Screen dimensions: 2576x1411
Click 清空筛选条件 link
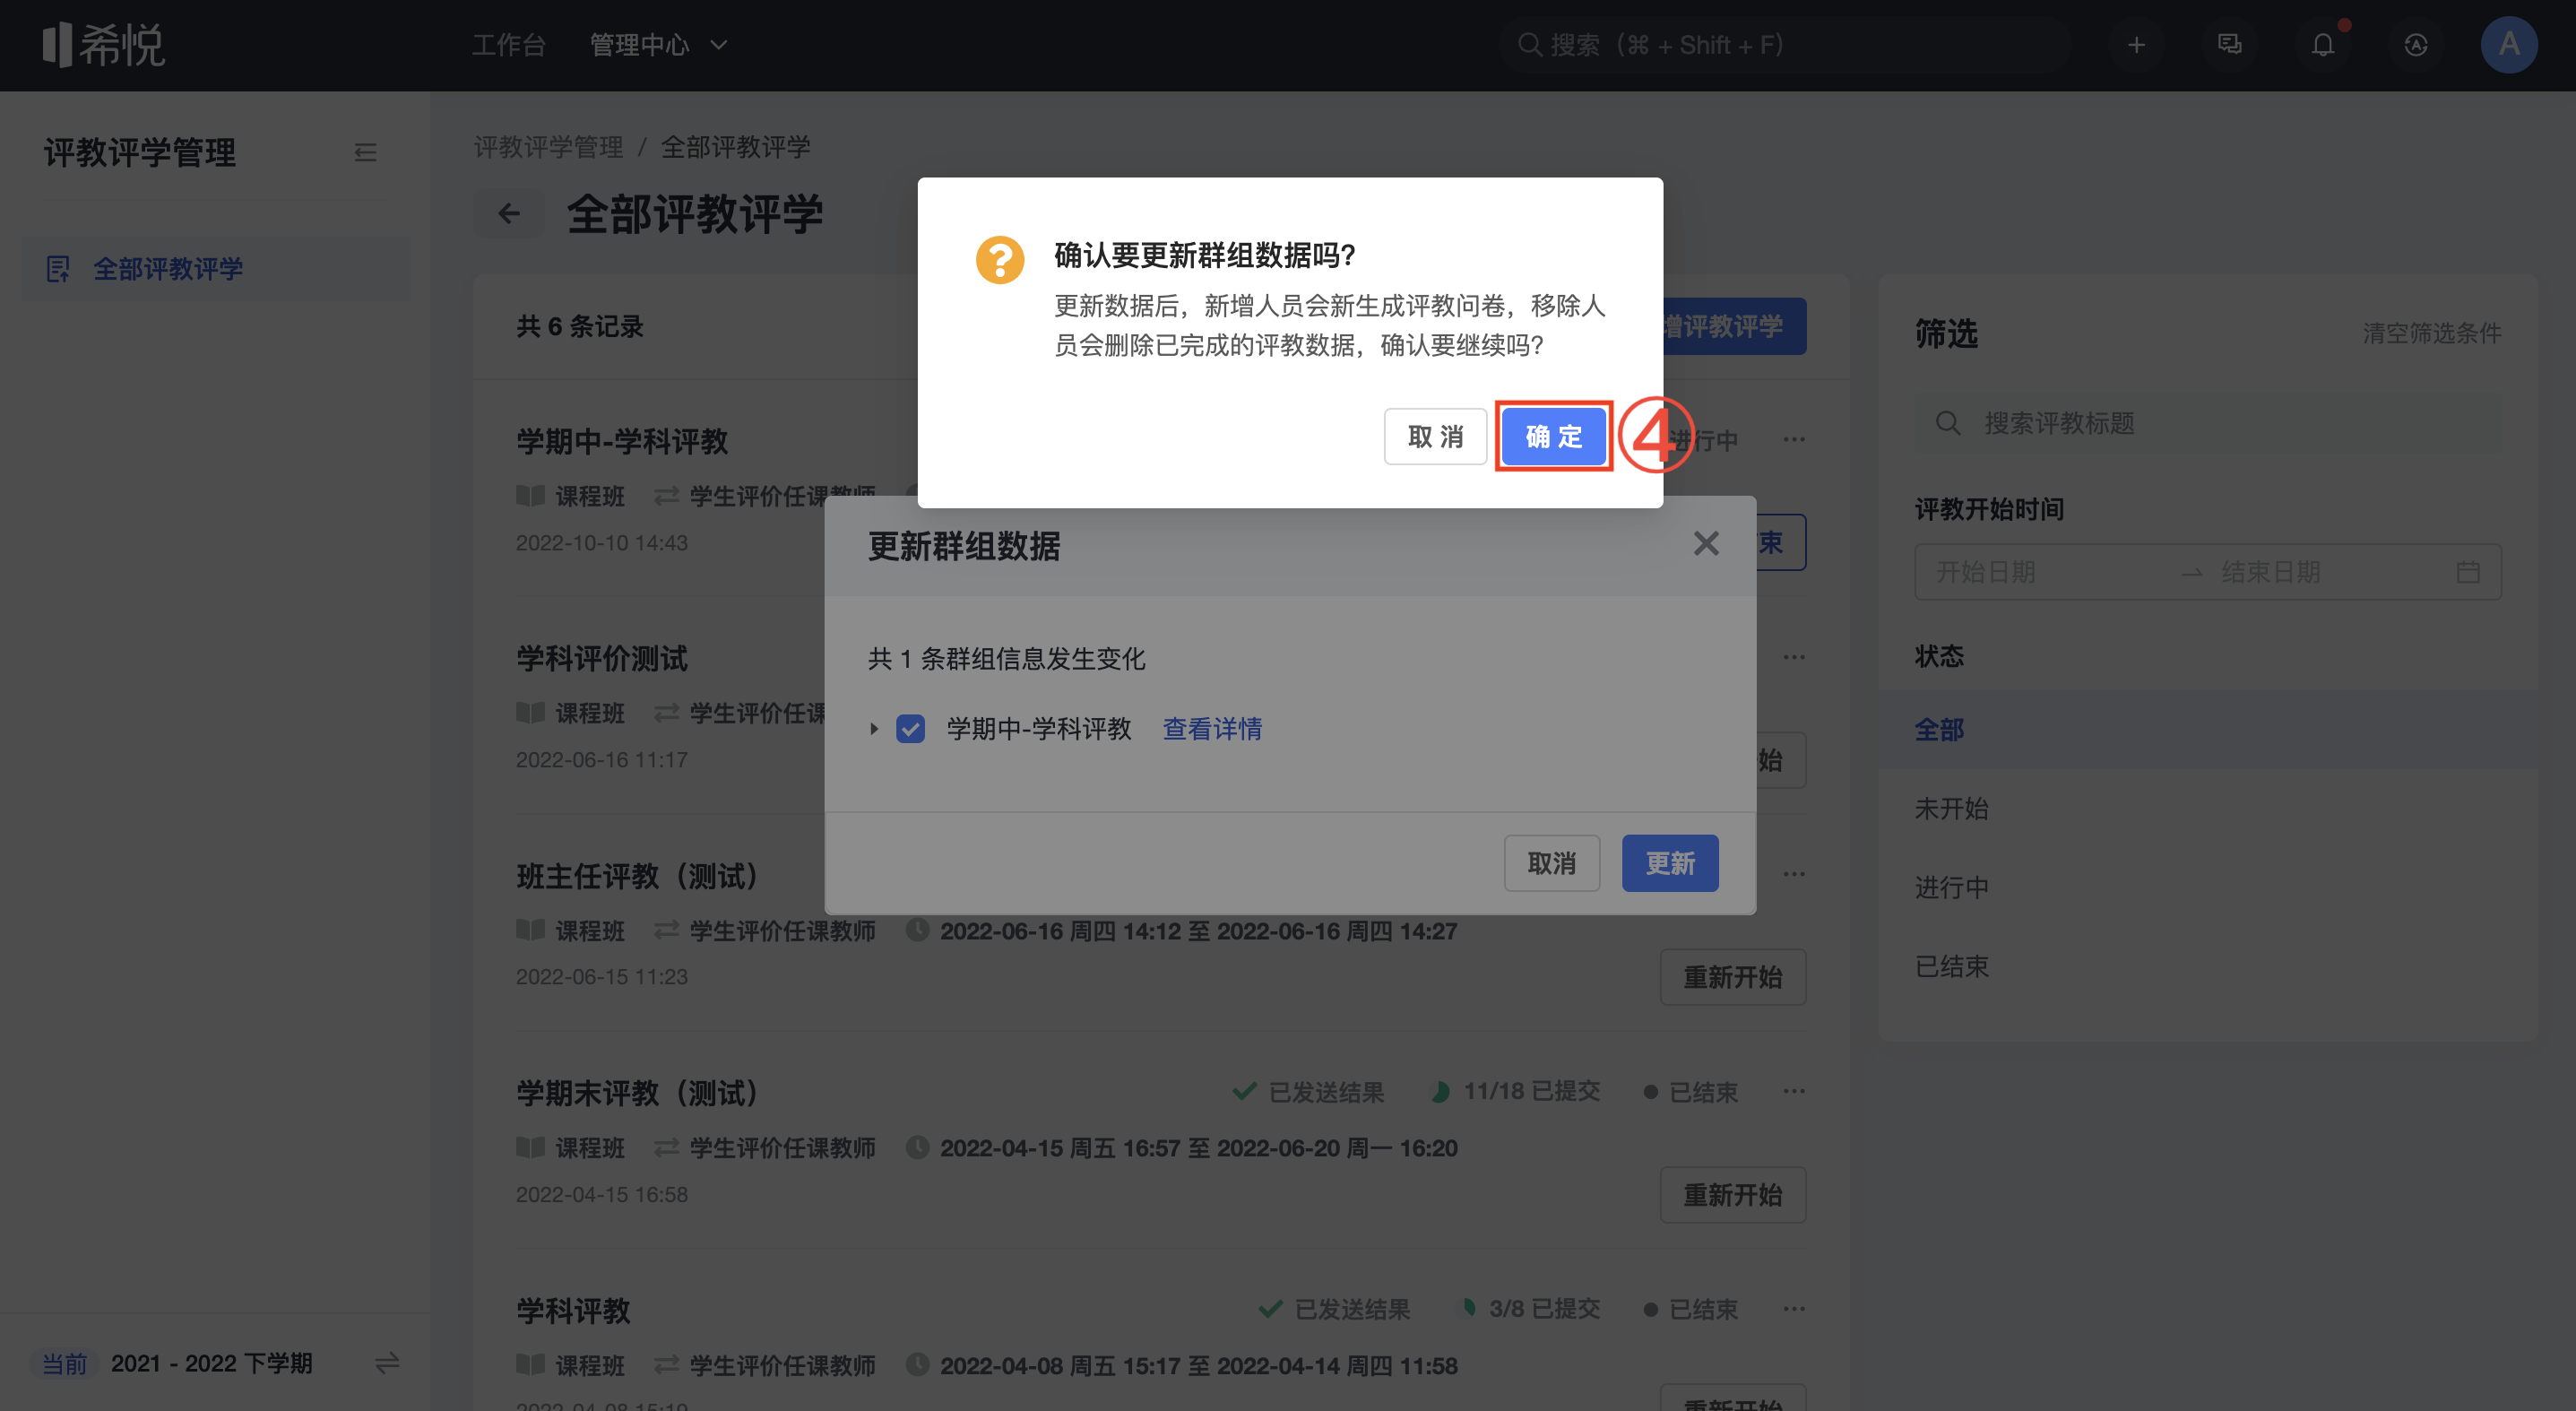pyautogui.click(x=2432, y=333)
